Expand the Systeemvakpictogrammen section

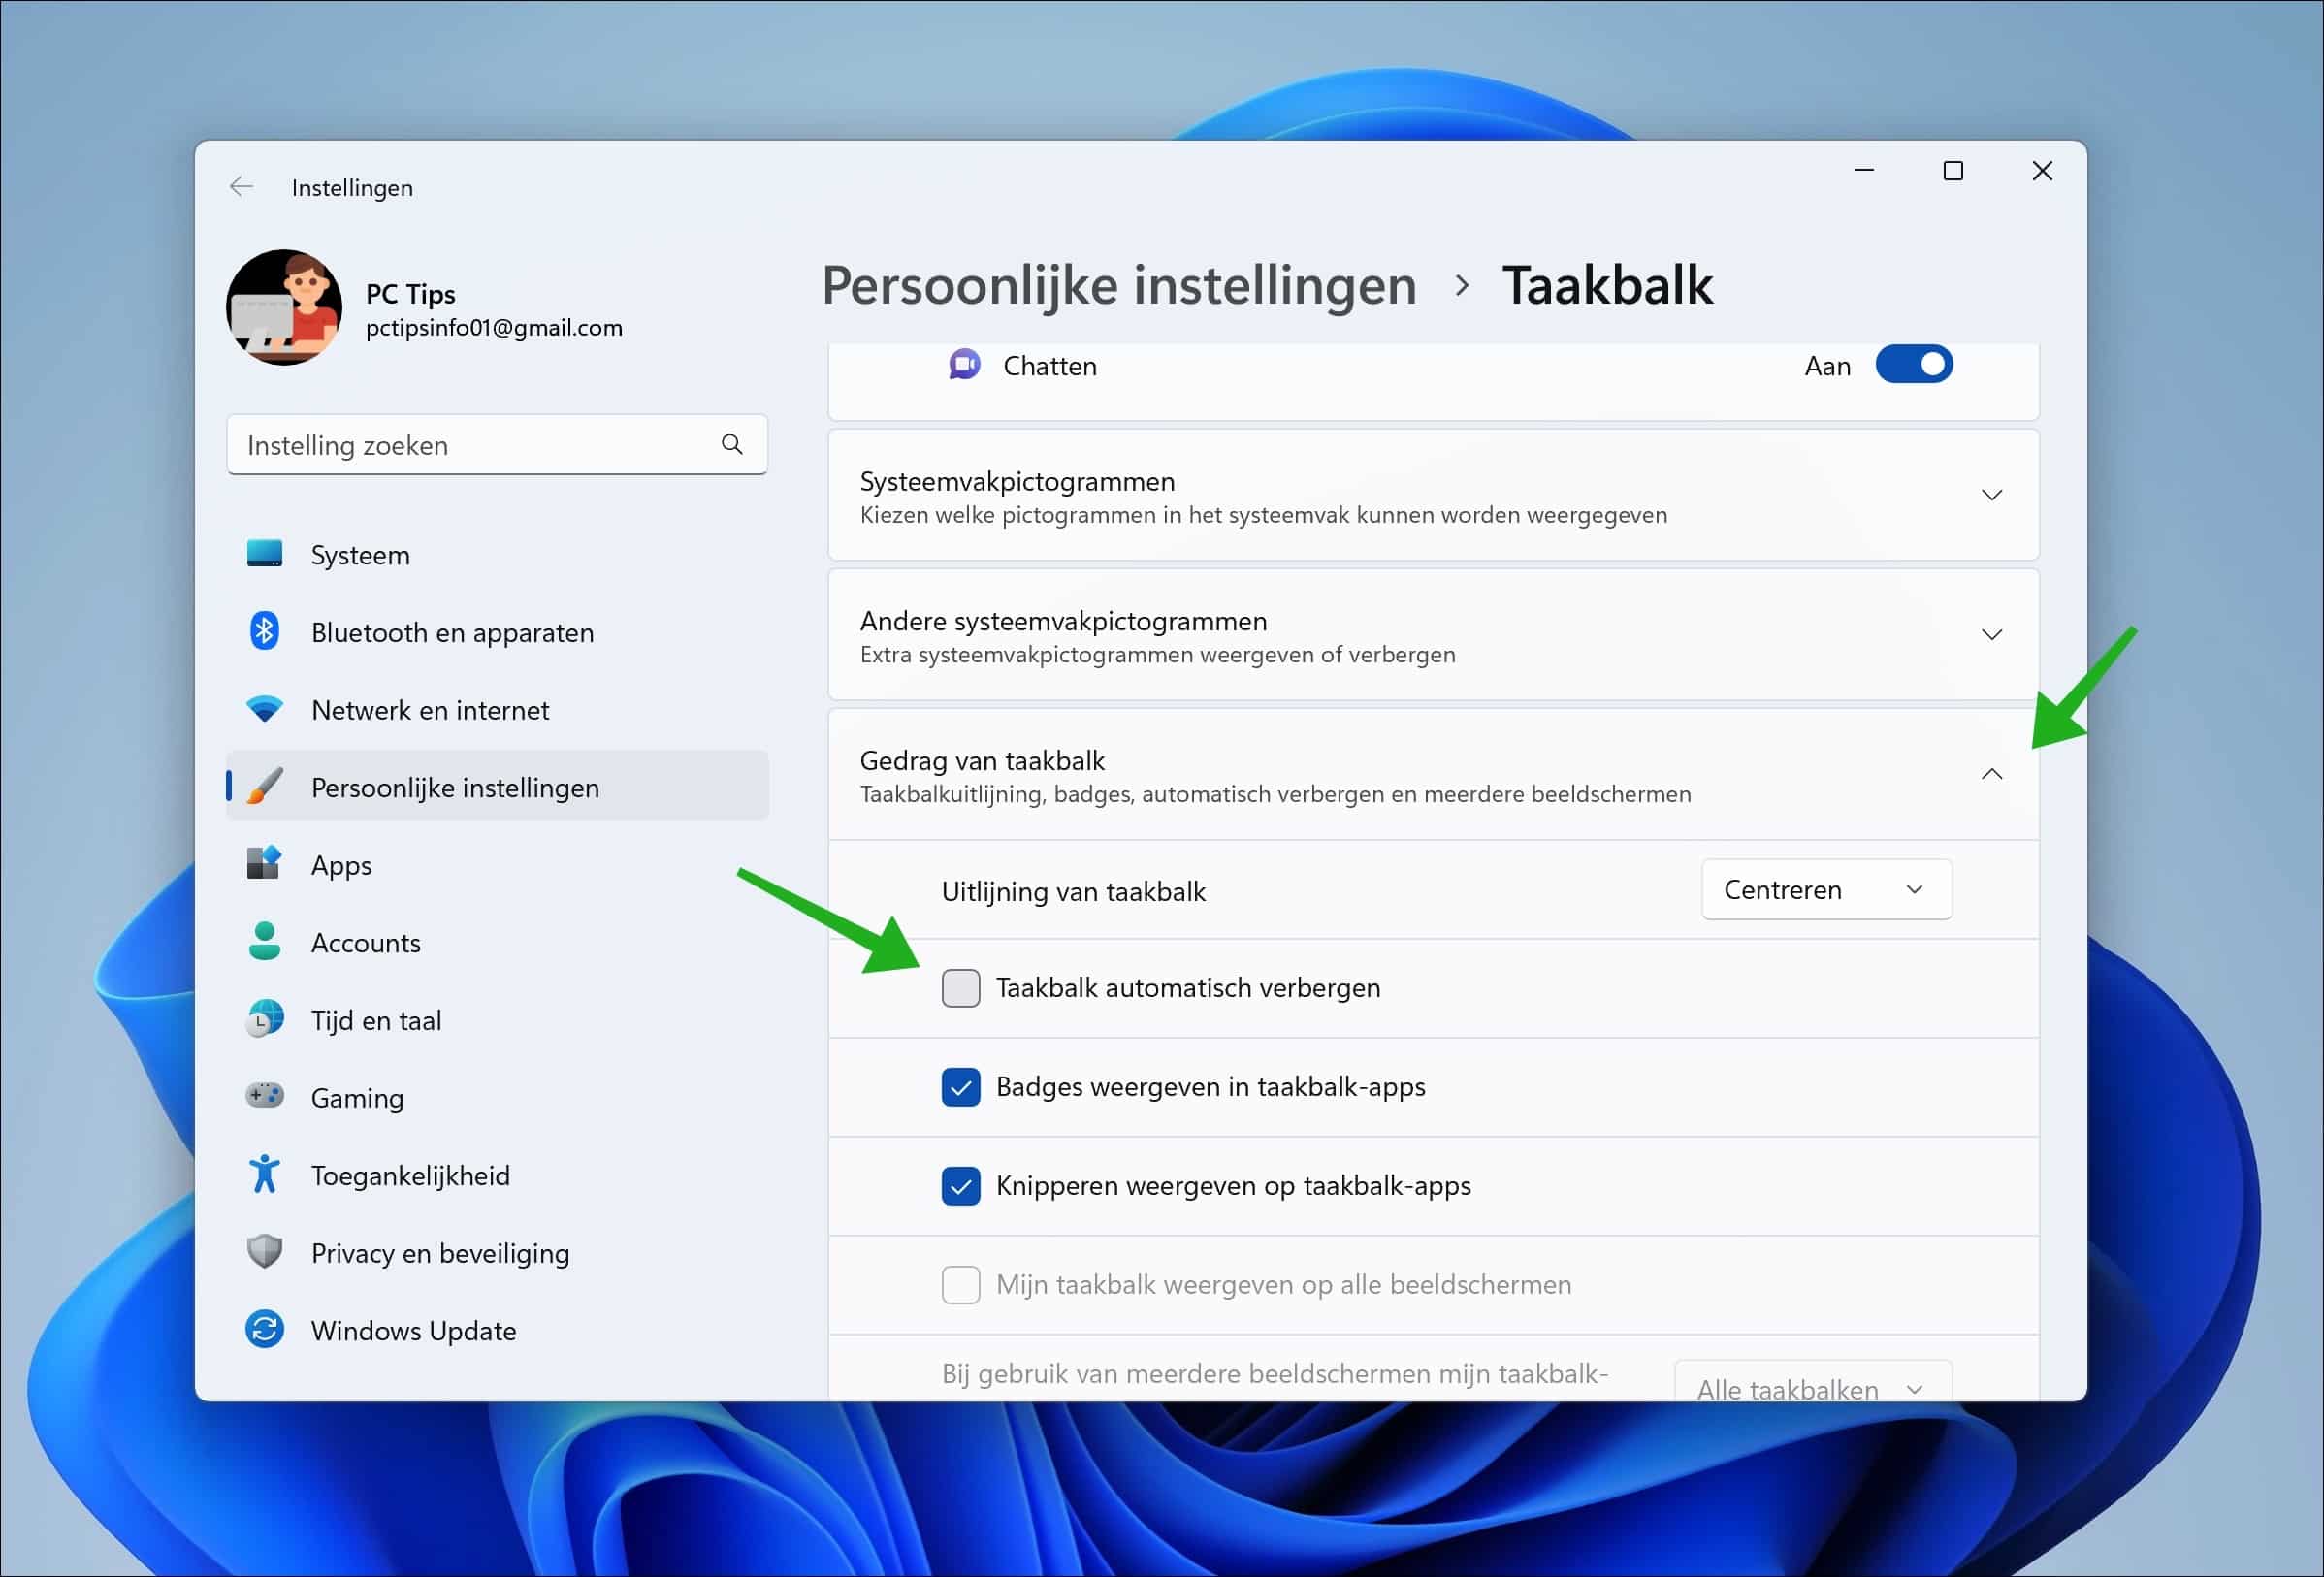point(1992,494)
